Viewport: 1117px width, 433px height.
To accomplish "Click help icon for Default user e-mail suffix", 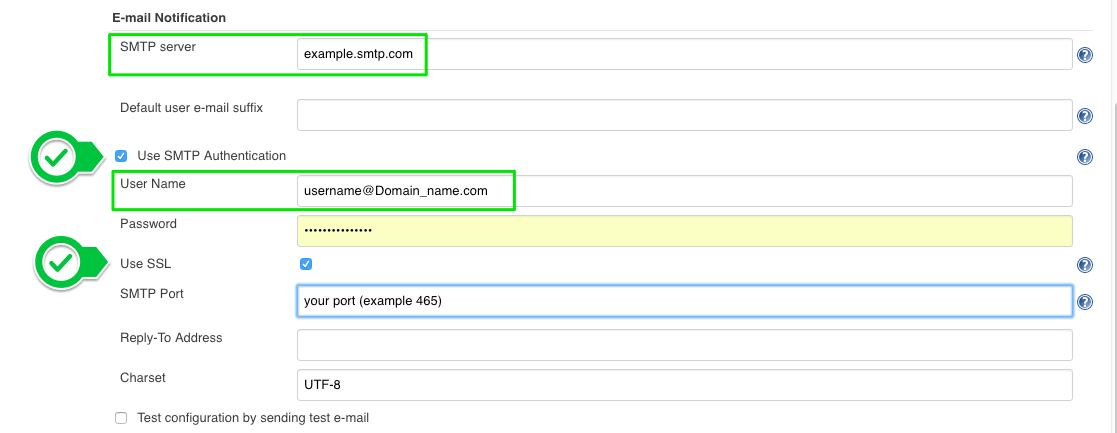I will [x=1085, y=117].
